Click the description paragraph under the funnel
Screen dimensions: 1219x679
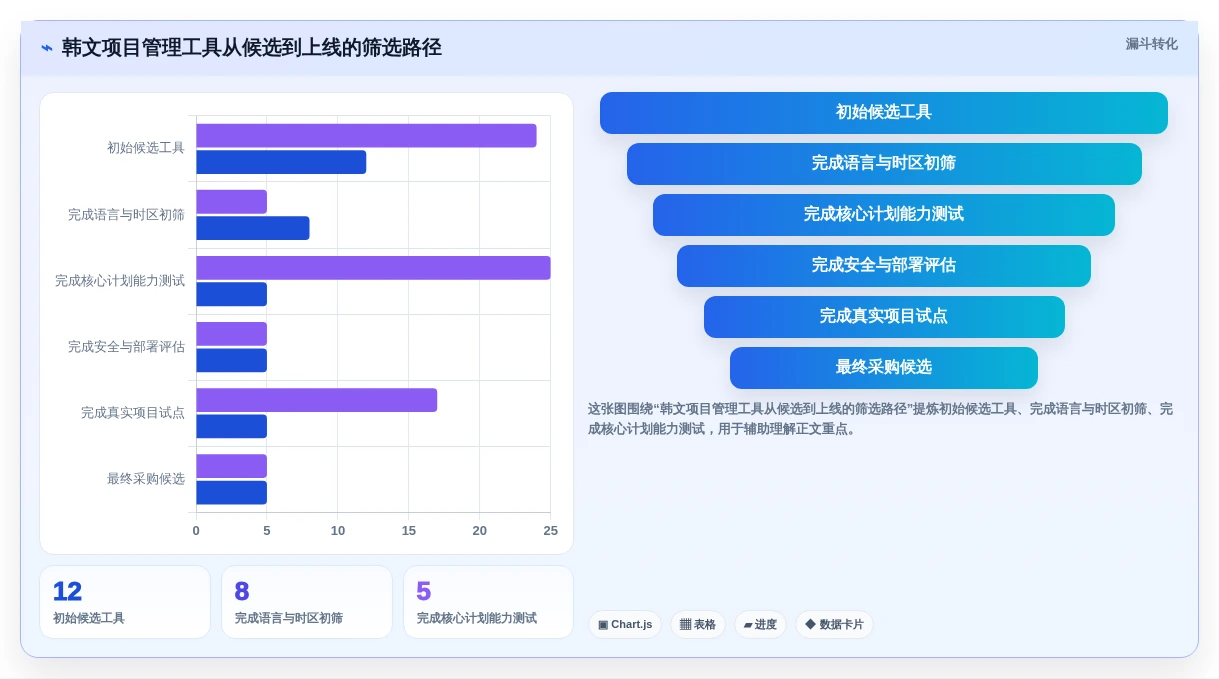coord(883,419)
